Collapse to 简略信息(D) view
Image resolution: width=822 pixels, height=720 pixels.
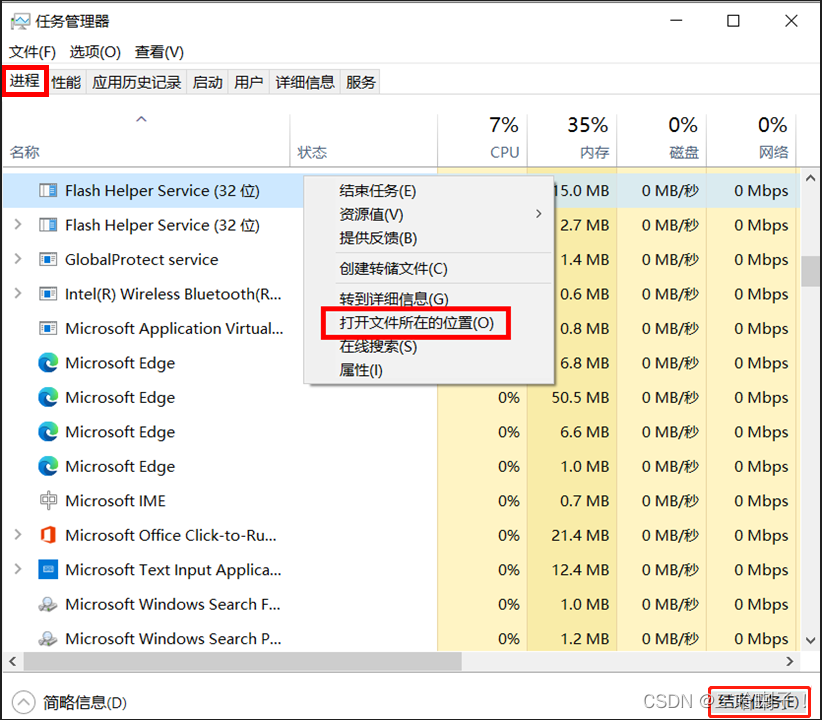click(69, 703)
